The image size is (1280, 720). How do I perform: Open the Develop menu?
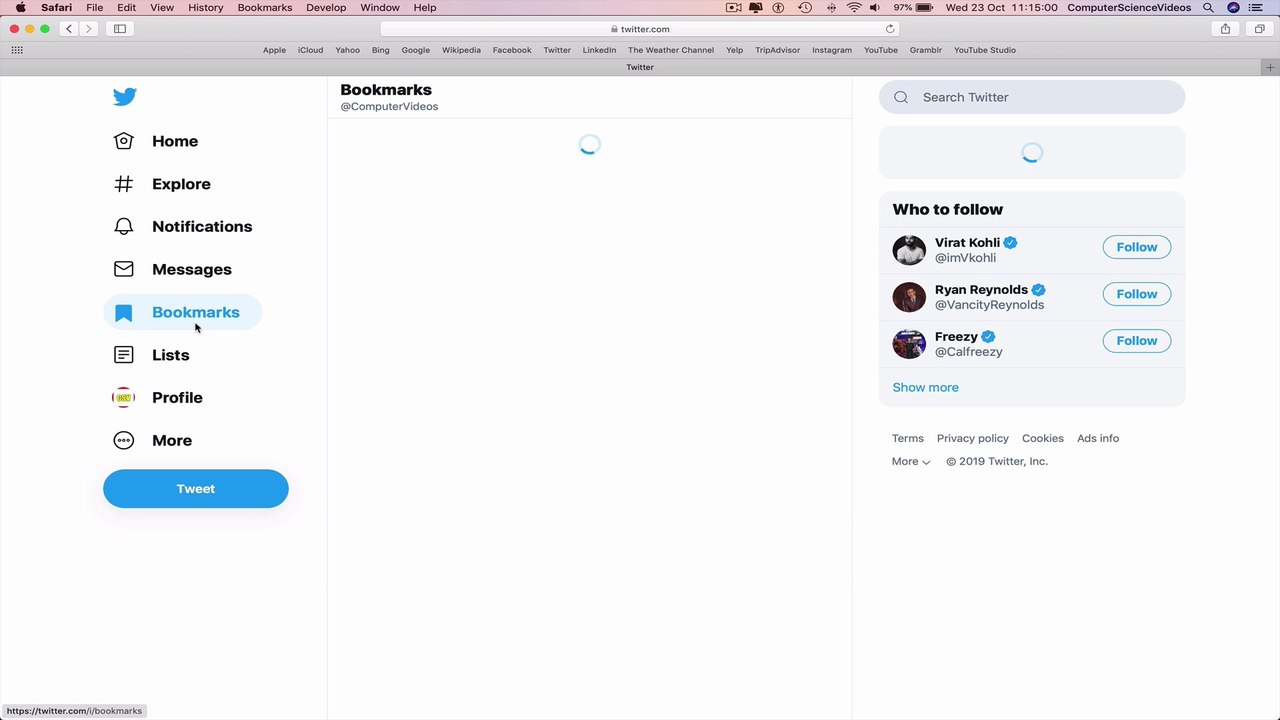click(326, 7)
